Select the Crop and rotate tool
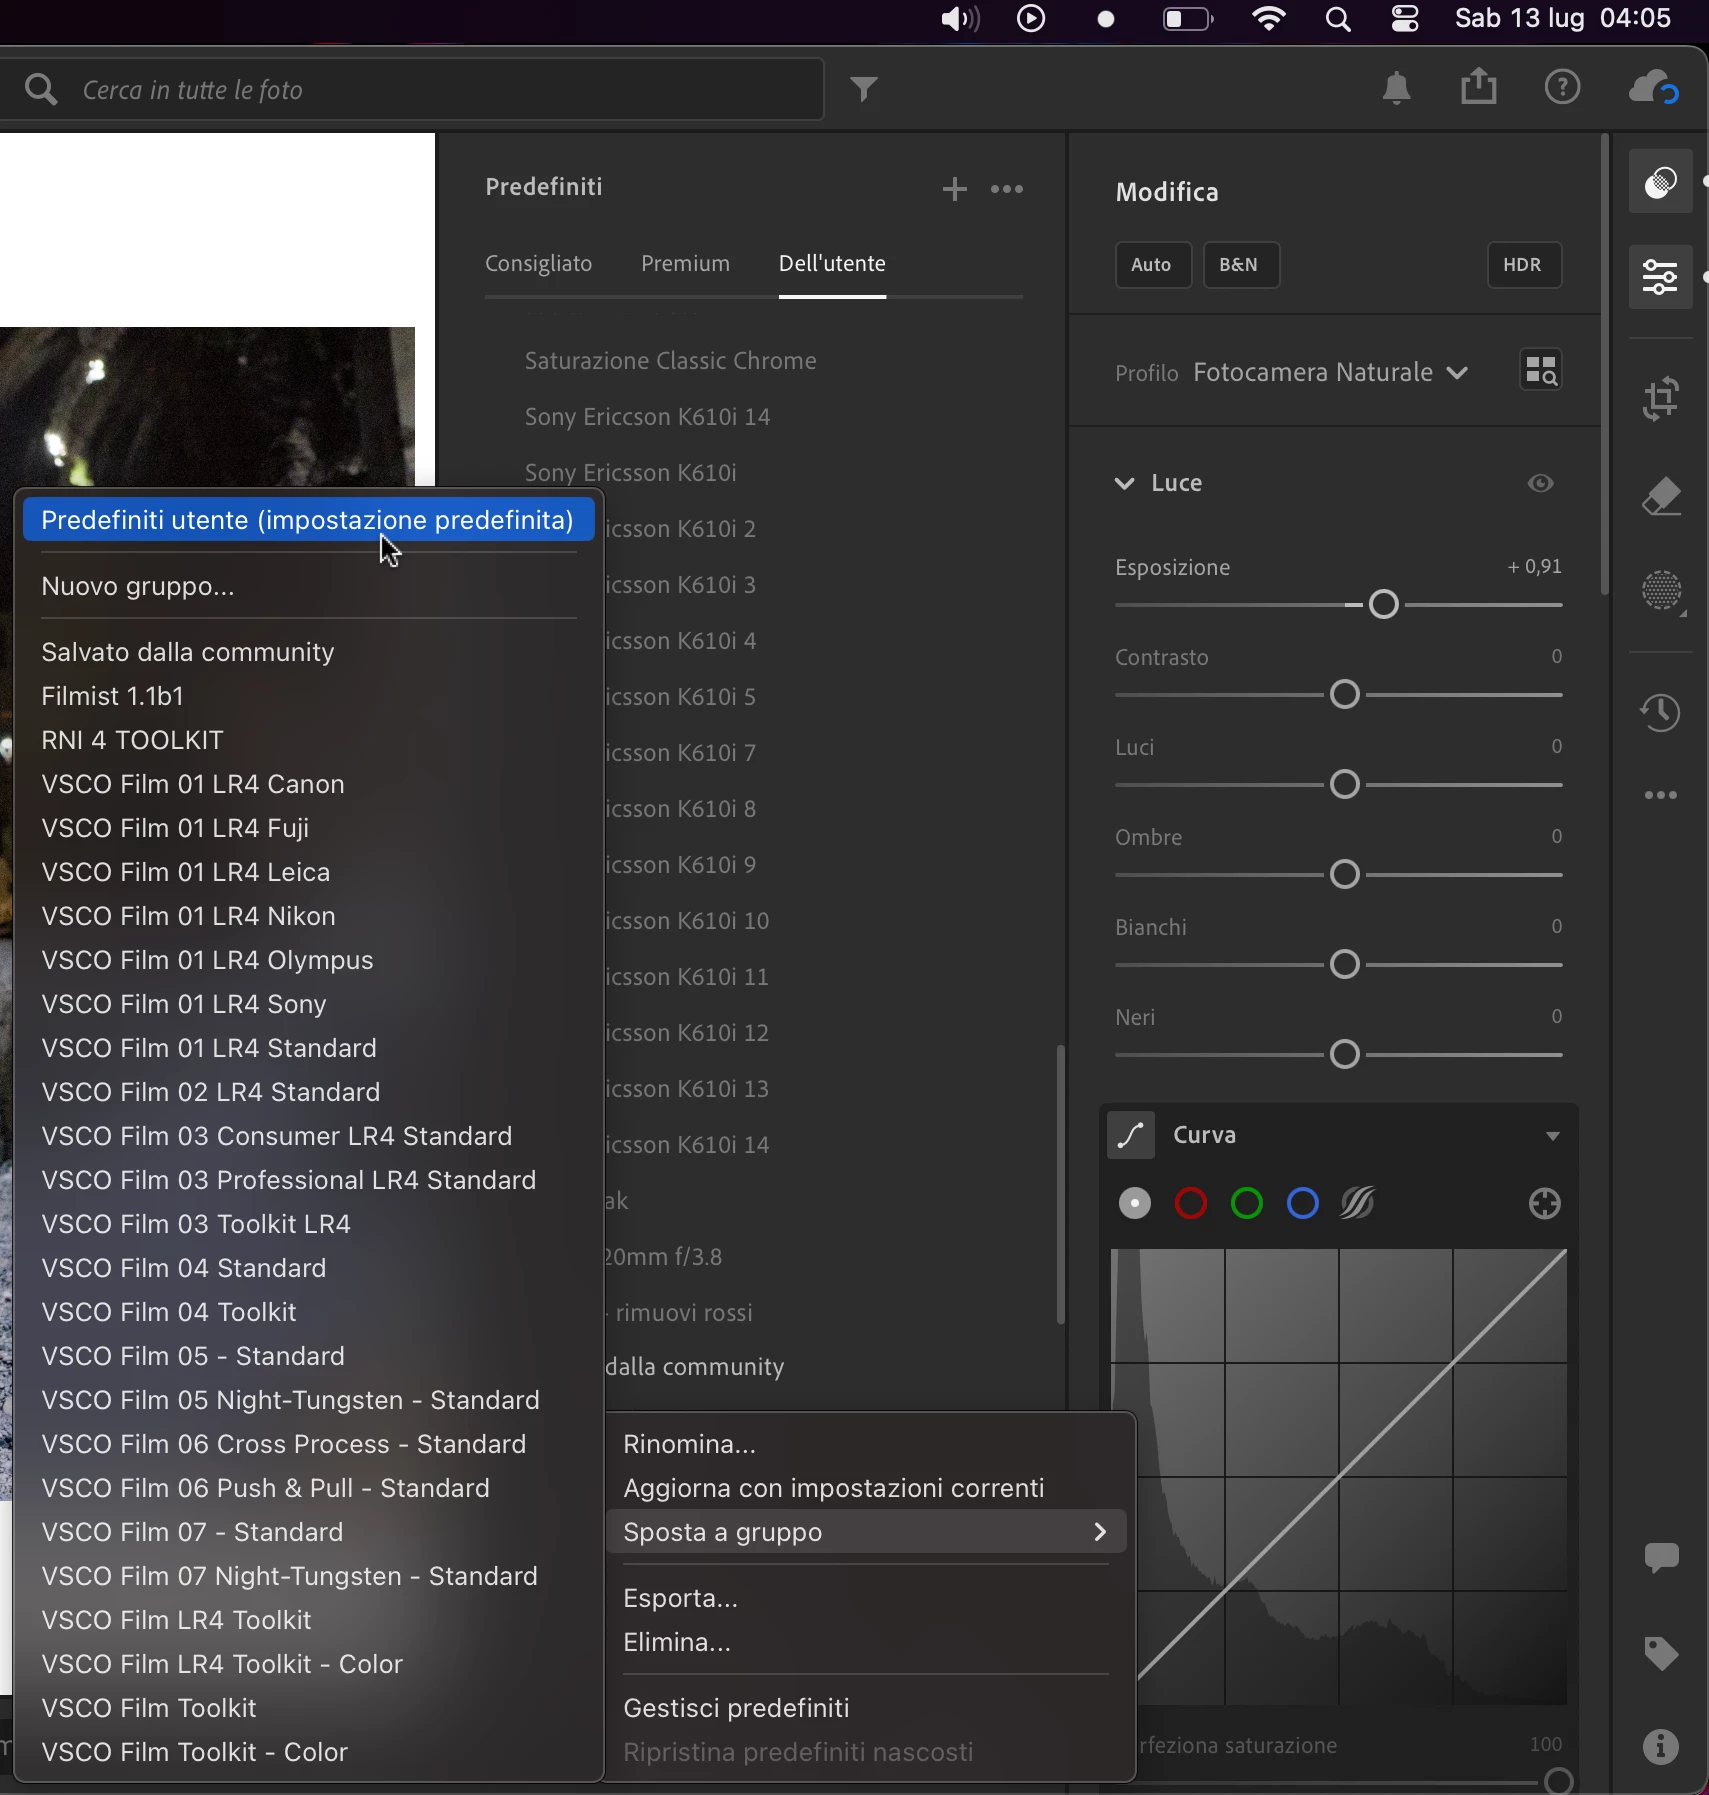The image size is (1709, 1795). tap(1661, 399)
